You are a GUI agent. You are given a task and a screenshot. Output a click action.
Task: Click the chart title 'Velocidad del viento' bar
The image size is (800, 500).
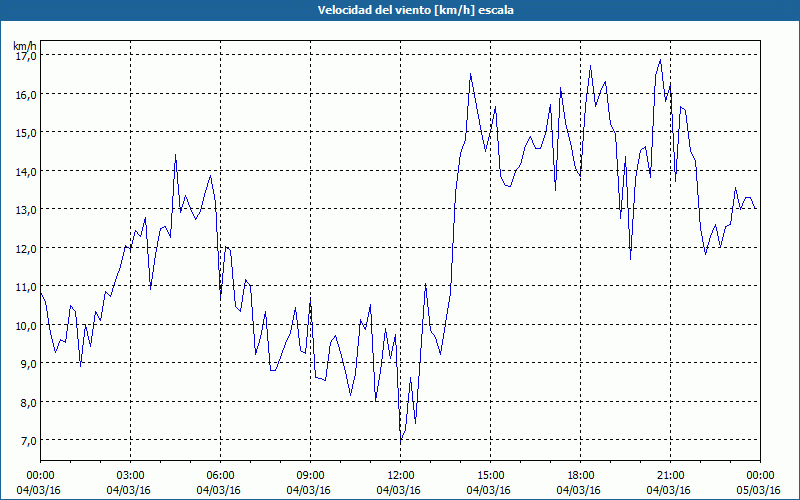point(400,10)
